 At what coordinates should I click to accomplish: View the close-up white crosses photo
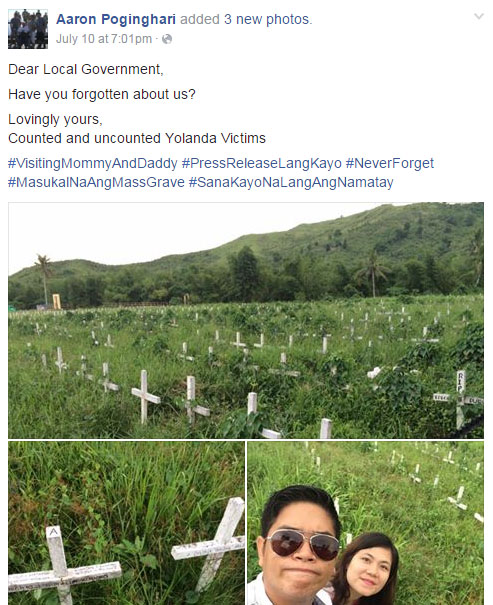[x=126, y=523]
